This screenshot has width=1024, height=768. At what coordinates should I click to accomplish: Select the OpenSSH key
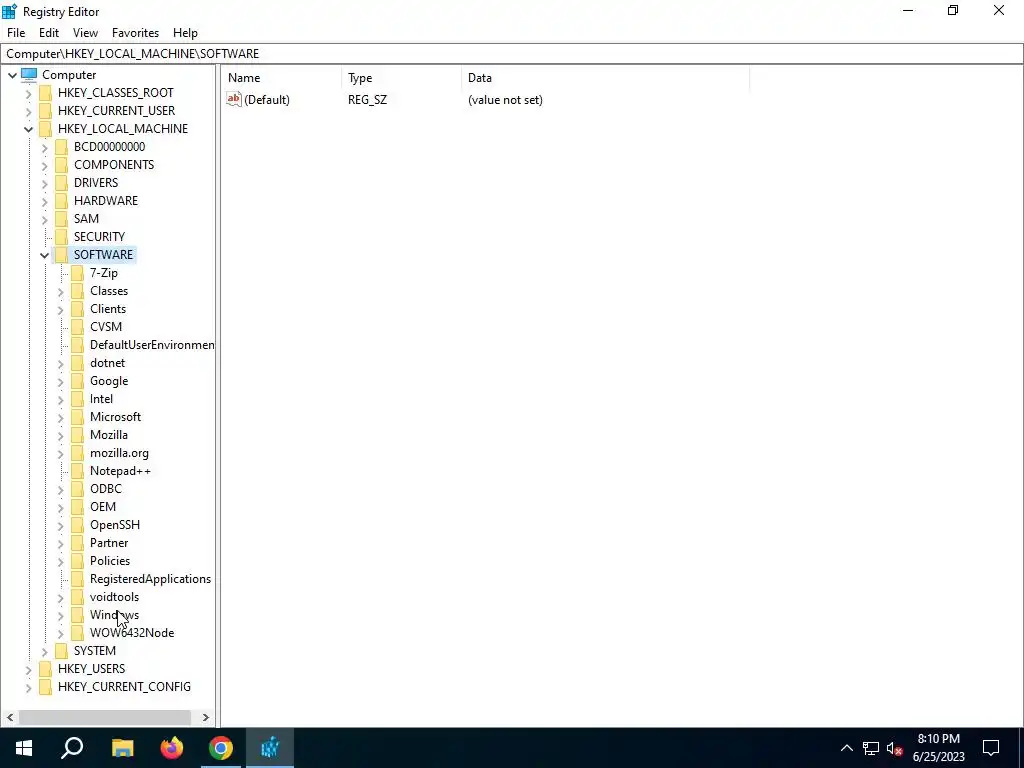pyautogui.click(x=115, y=525)
